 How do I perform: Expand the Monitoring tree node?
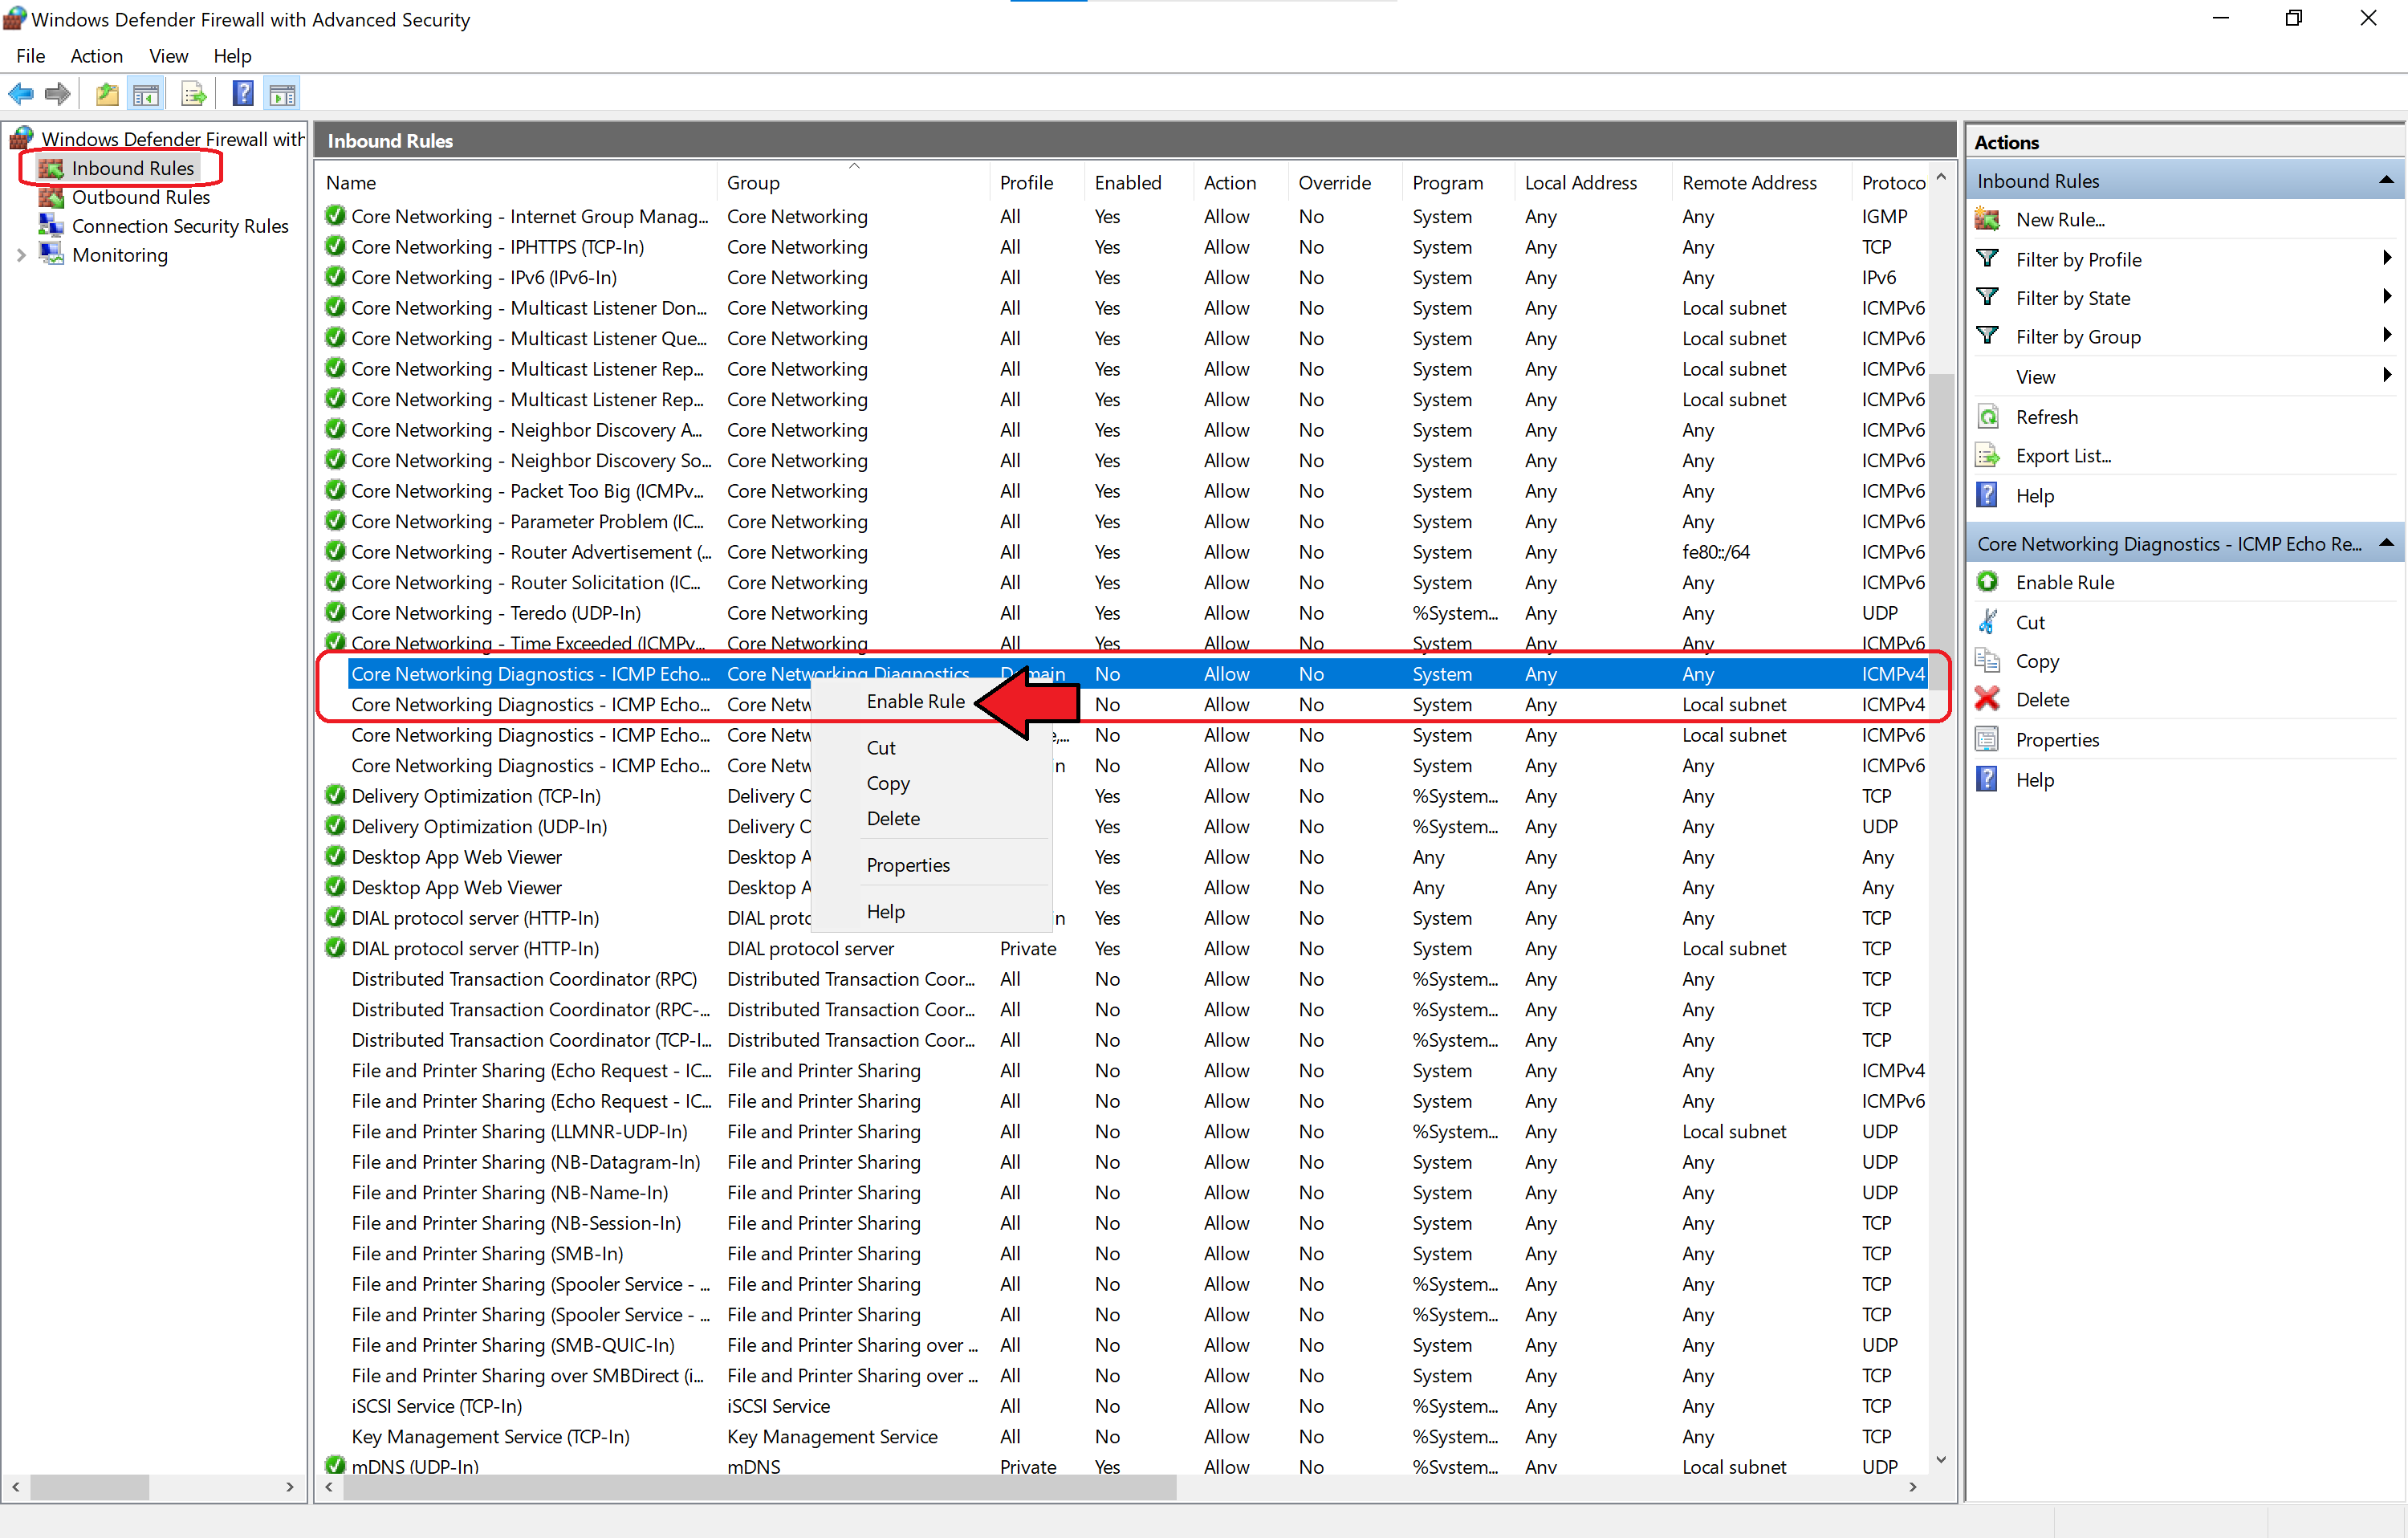click(x=21, y=255)
